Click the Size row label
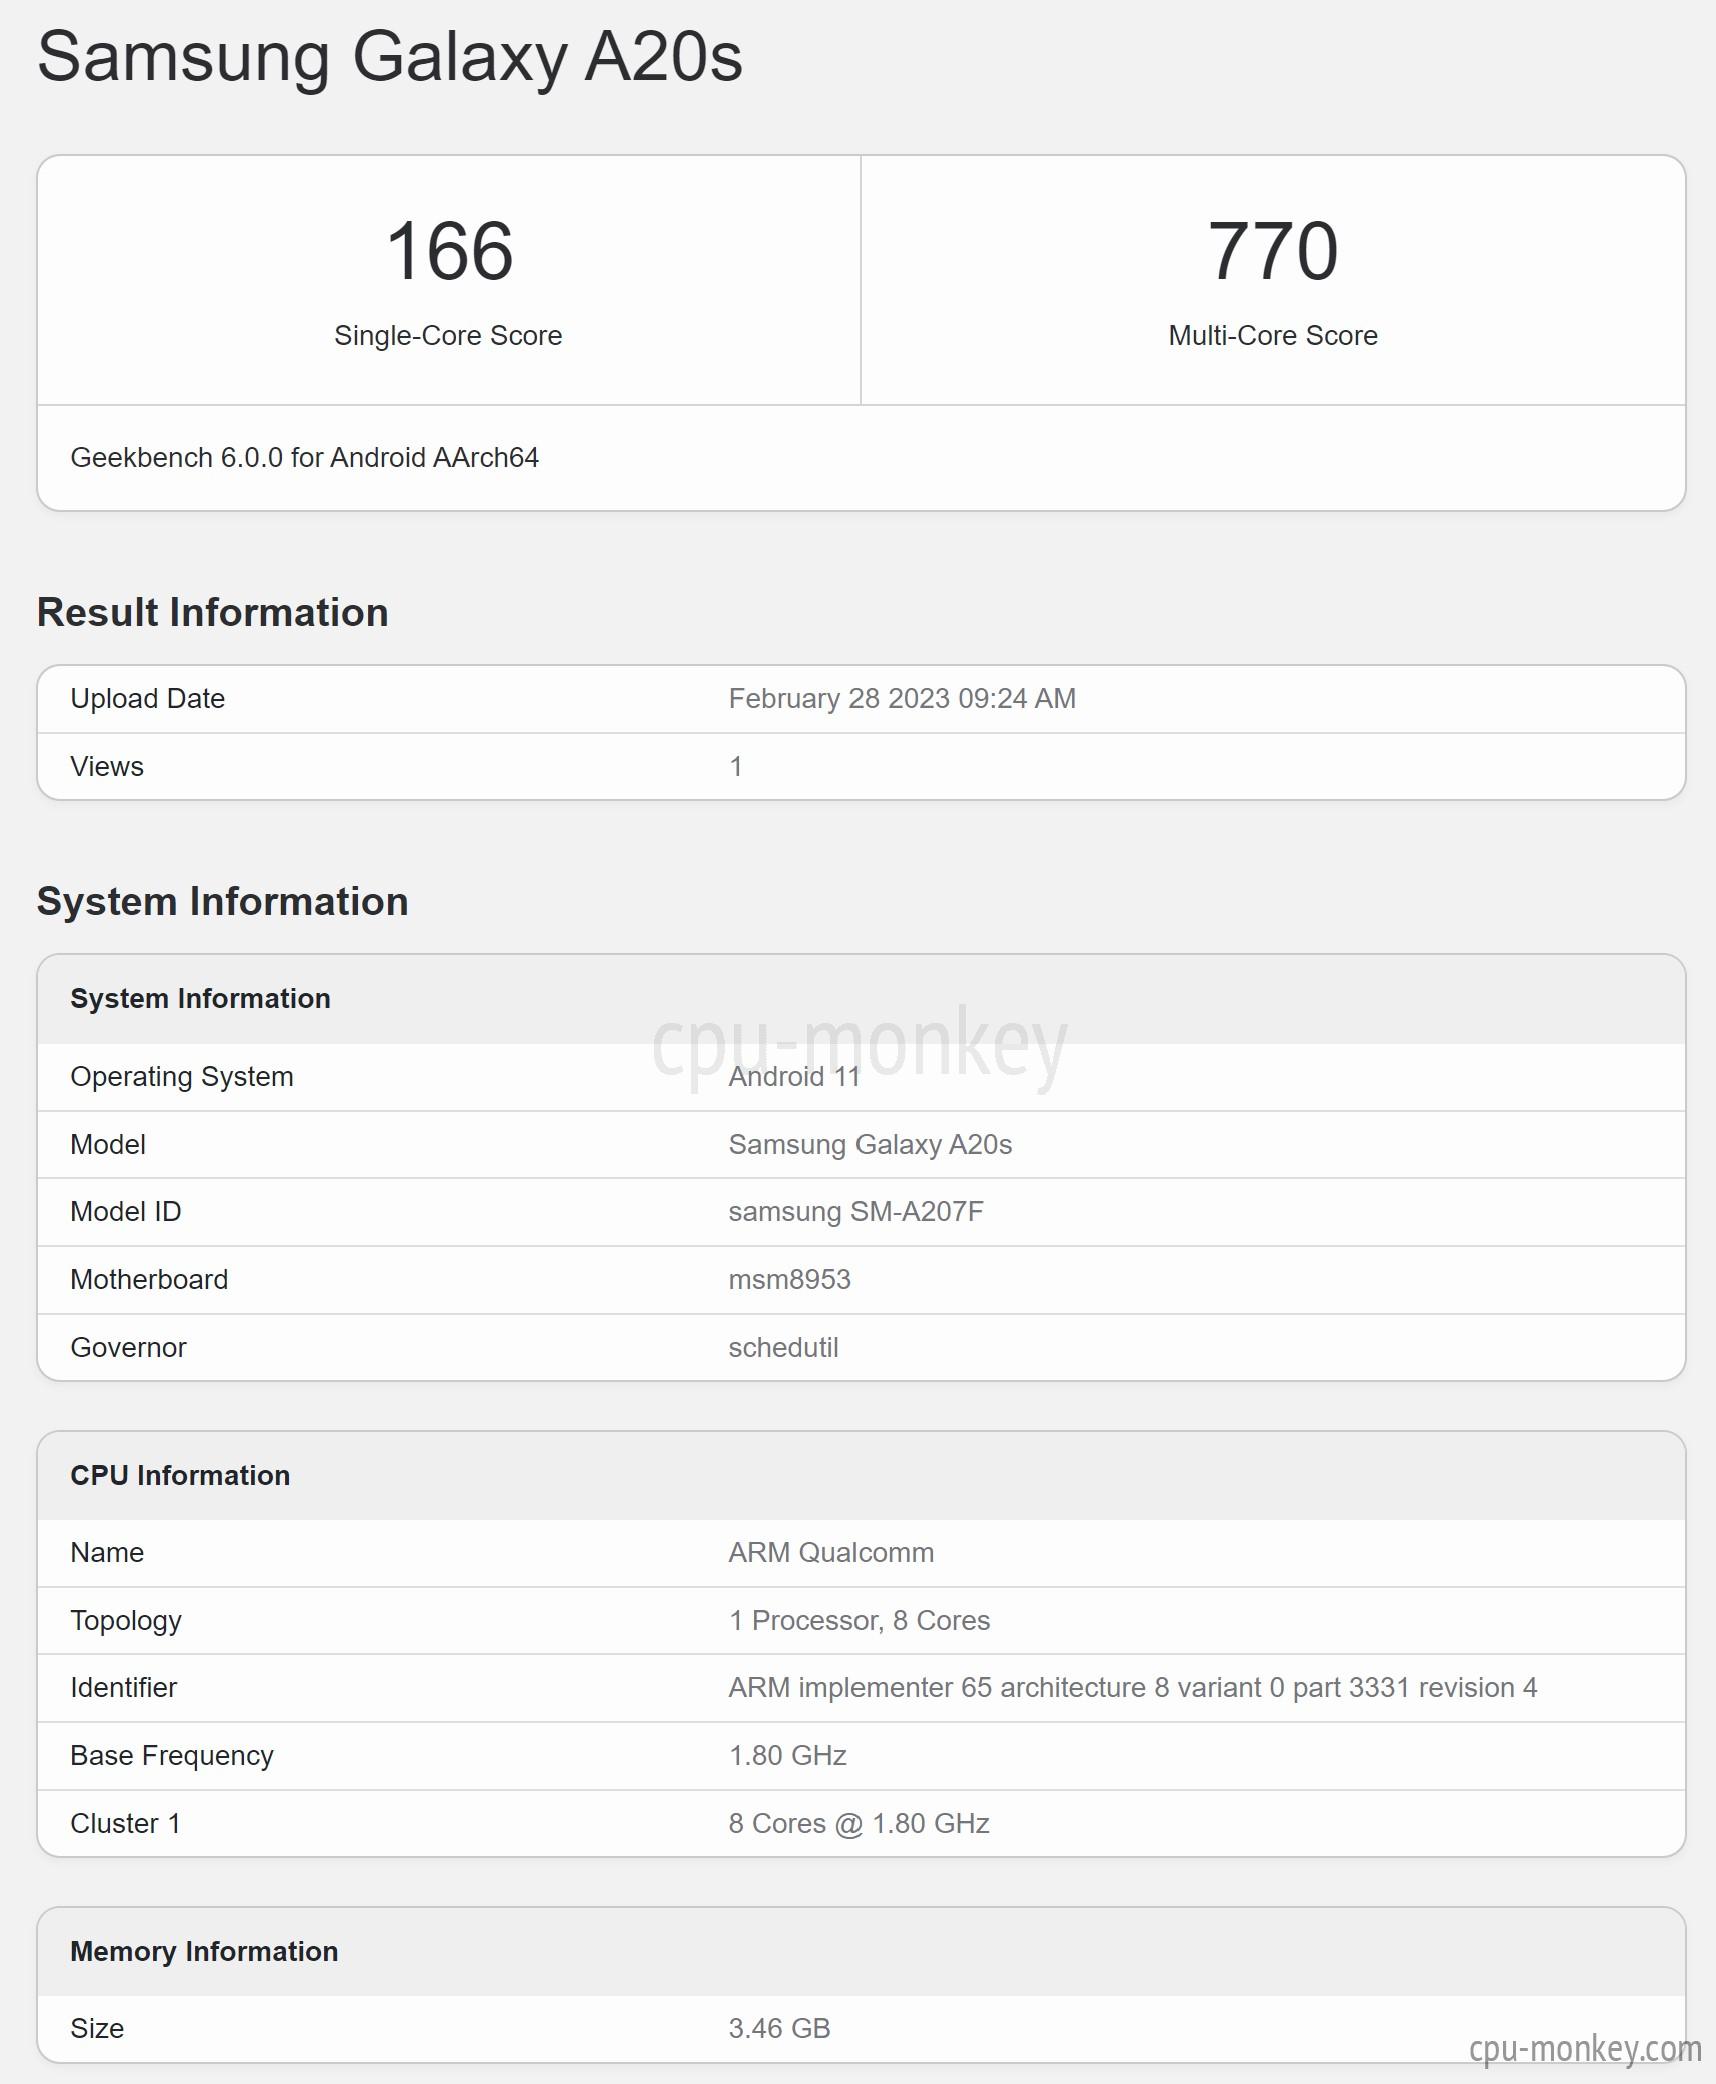This screenshot has width=1716, height=2084. pos(97,2029)
